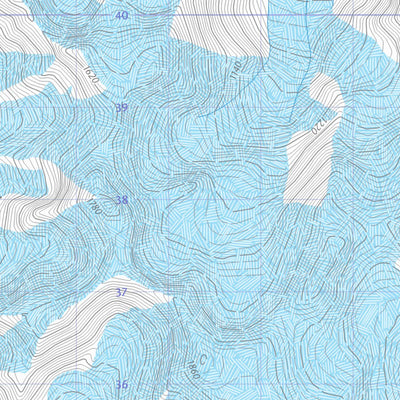Click the grid label 39

tap(122, 108)
